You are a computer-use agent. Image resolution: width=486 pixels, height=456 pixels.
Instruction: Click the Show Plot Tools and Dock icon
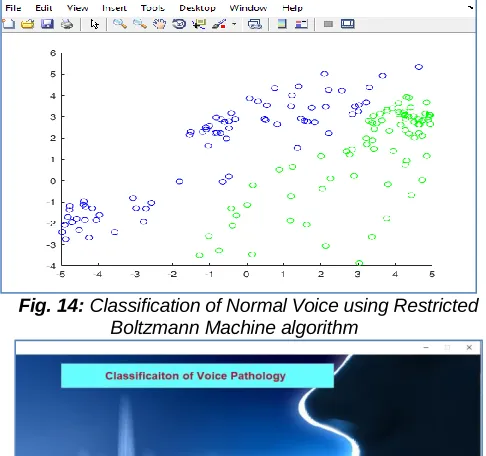click(348, 24)
